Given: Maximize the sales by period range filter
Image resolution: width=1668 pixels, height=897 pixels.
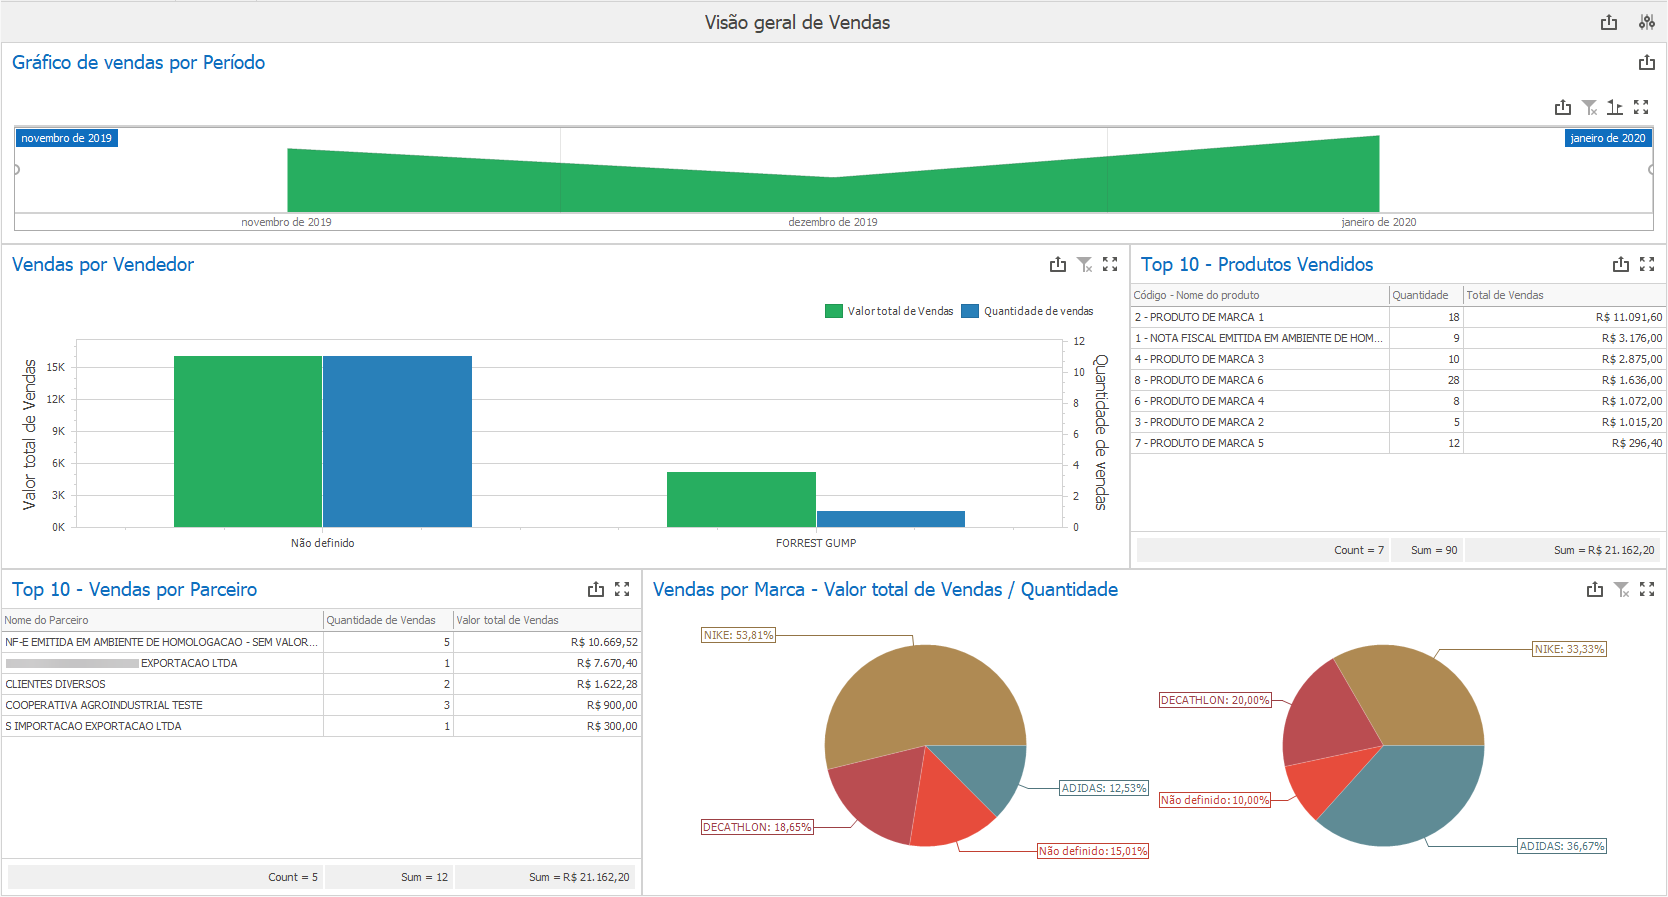Looking at the screenshot, I should pyautogui.click(x=1641, y=107).
